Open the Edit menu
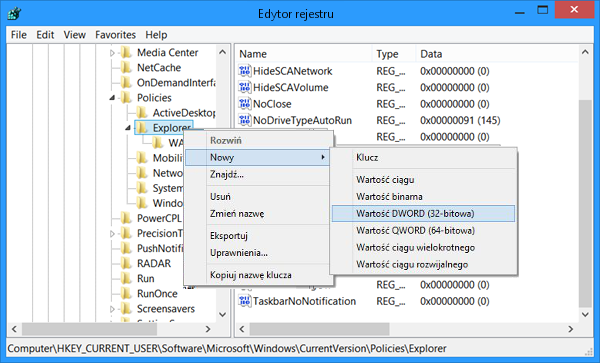The width and height of the screenshot is (600, 363). [45, 35]
